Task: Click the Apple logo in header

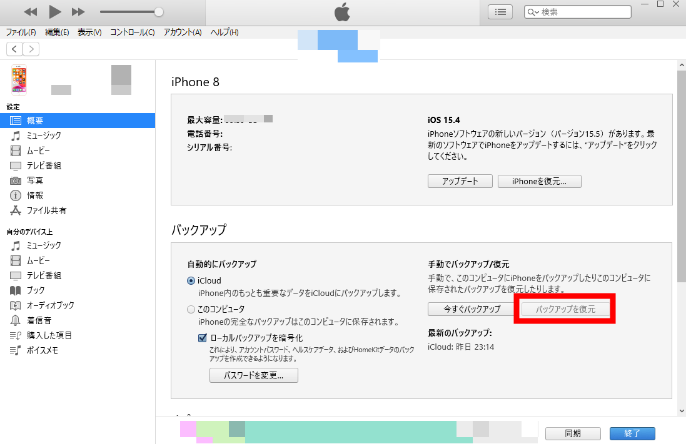Action: click(x=342, y=12)
